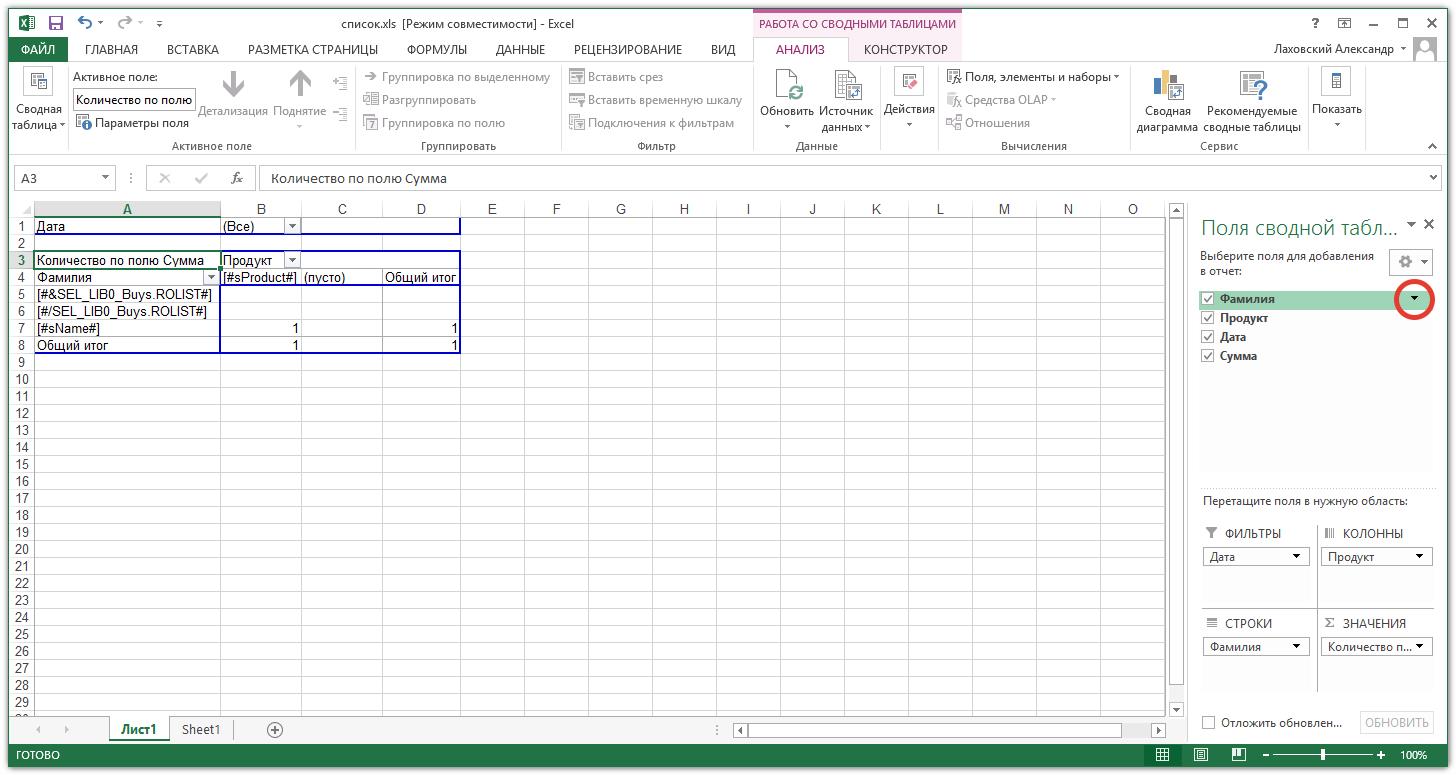Open Excel help question mark
Viewport: 1456px width, 775px height.
tap(1315, 23)
